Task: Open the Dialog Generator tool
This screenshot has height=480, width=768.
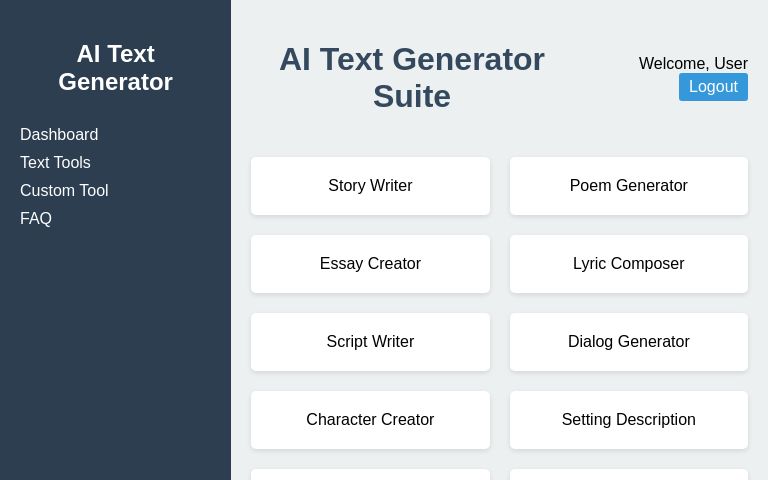Action: click(x=628, y=342)
